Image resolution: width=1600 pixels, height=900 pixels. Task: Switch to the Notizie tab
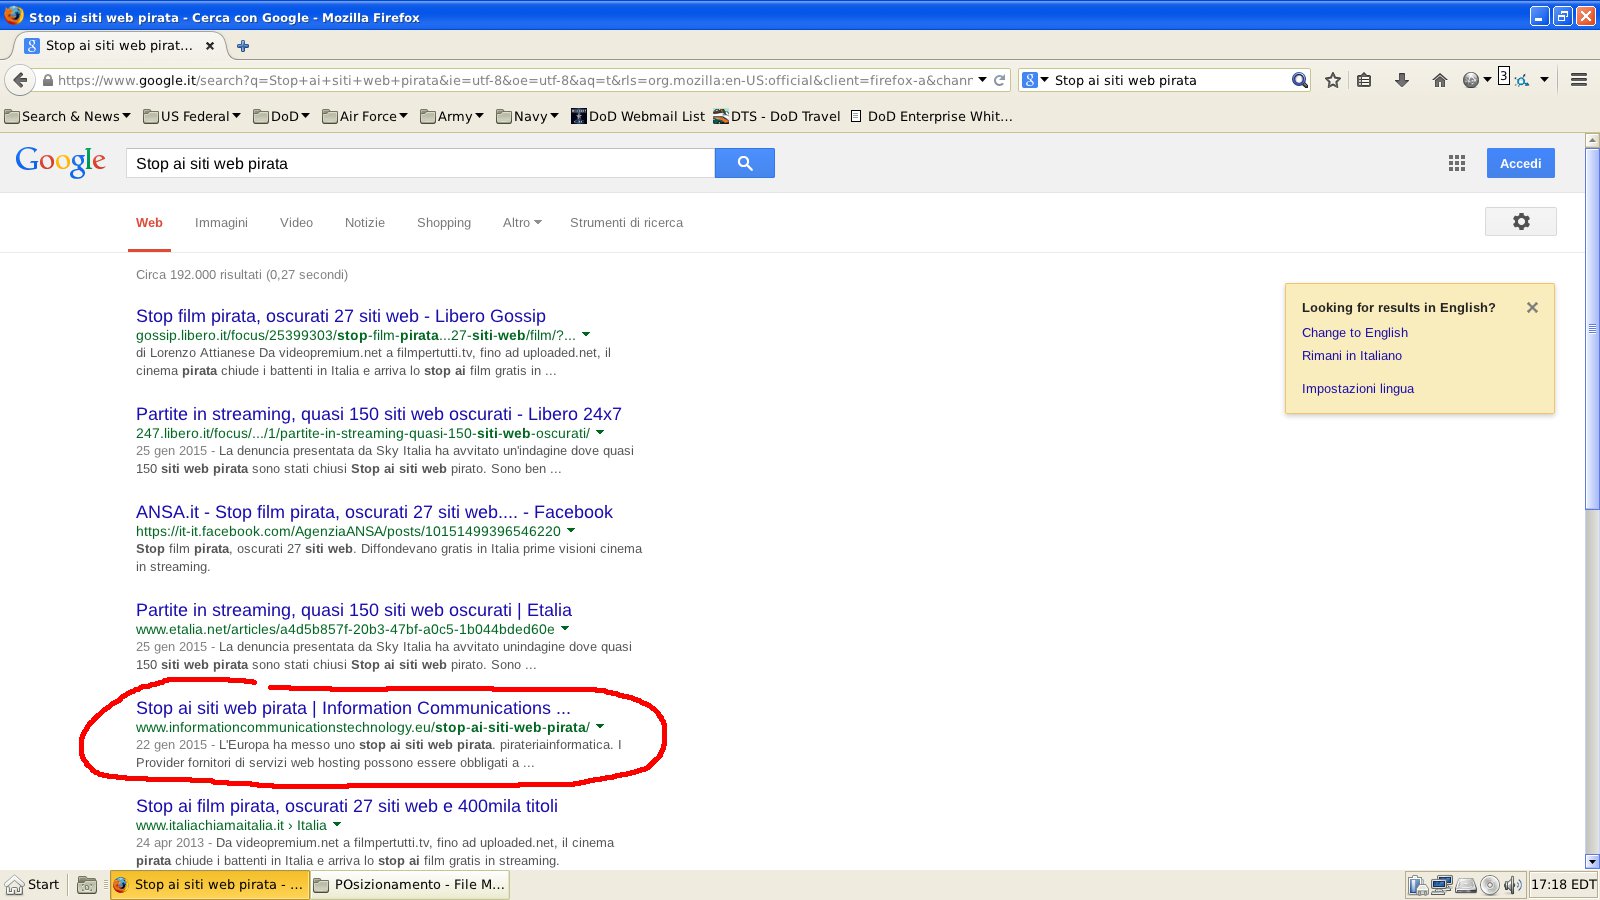pyautogui.click(x=365, y=222)
